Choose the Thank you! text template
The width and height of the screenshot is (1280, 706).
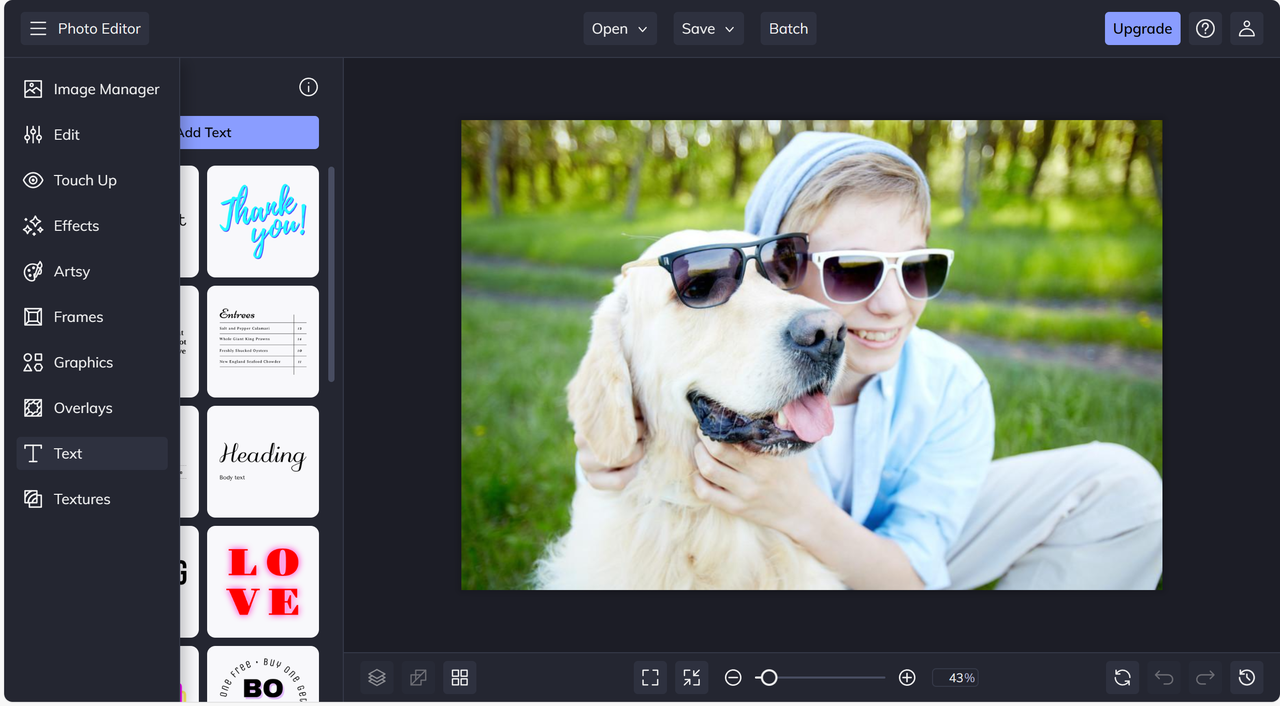coord(263,221)
